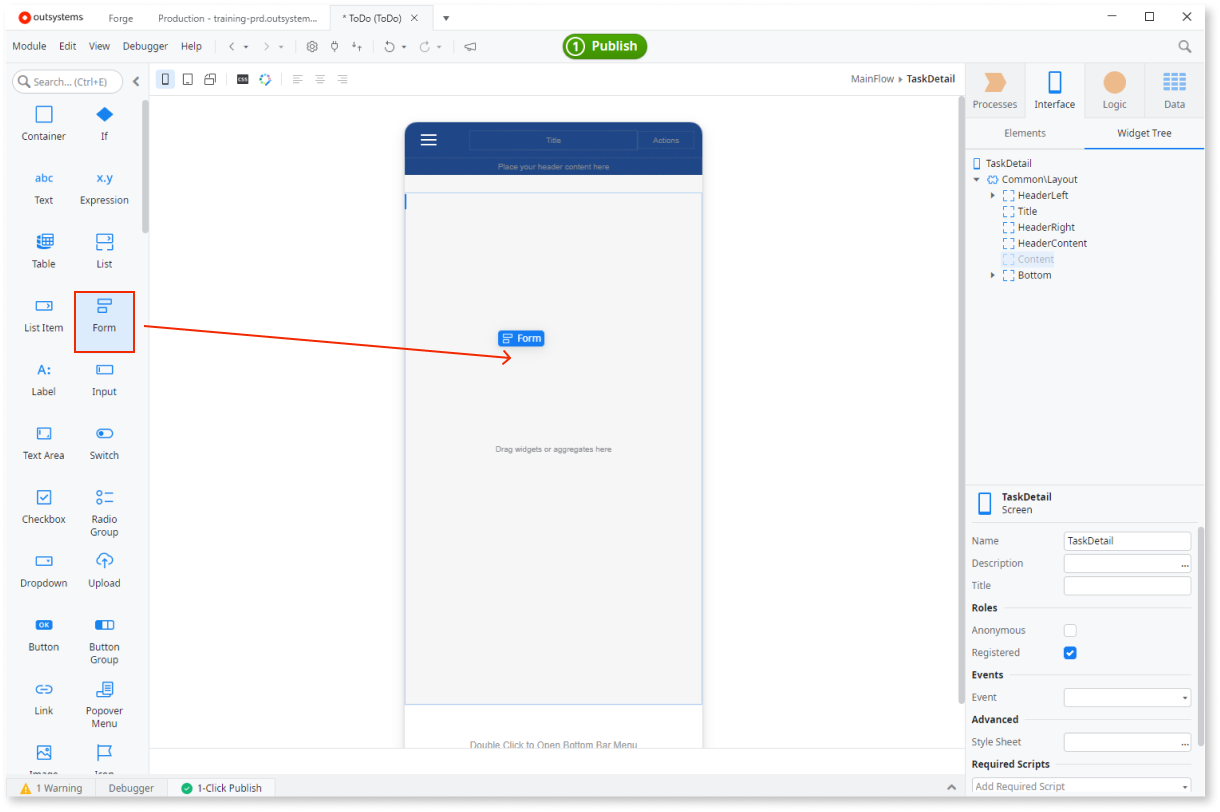Click the 1-Click Publish button
The height and width of the screenshot is (812, 1220).
tap(220, 788)
